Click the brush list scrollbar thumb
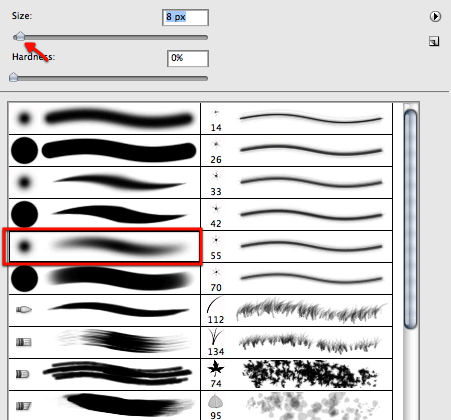Screen dimensions: 451x420 (x=410, y=219)
